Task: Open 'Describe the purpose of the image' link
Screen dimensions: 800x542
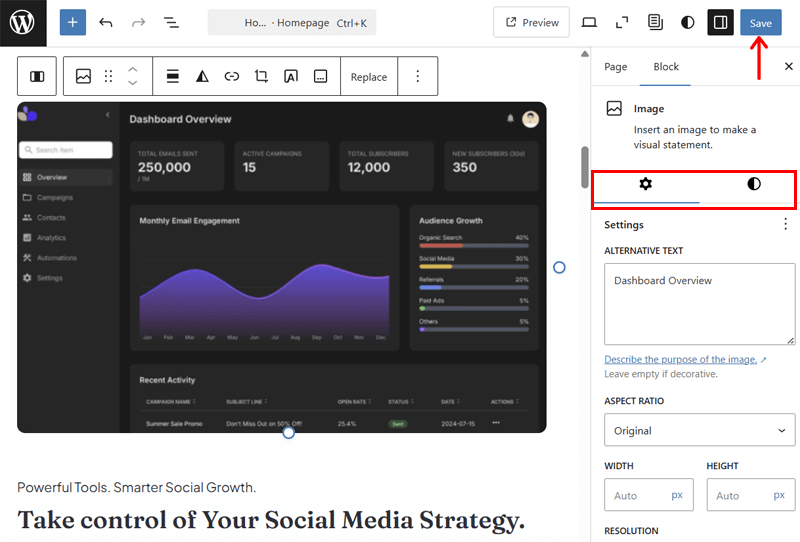Action: click(x=680, y=359)
